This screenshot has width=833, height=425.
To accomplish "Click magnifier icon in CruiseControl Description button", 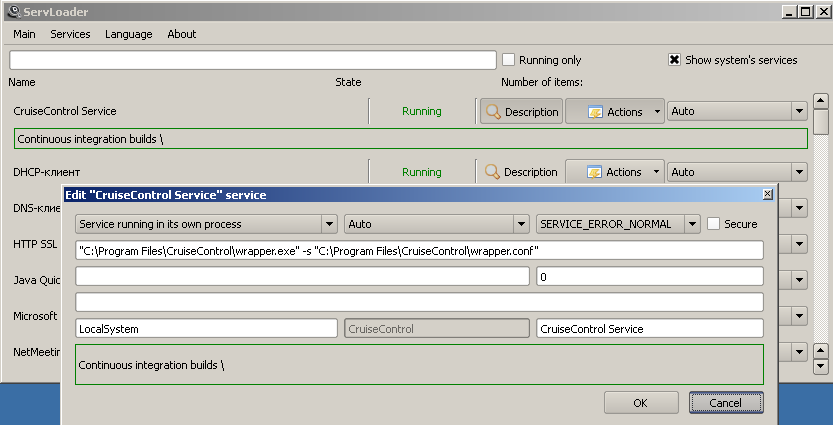I will click(494, 112).
